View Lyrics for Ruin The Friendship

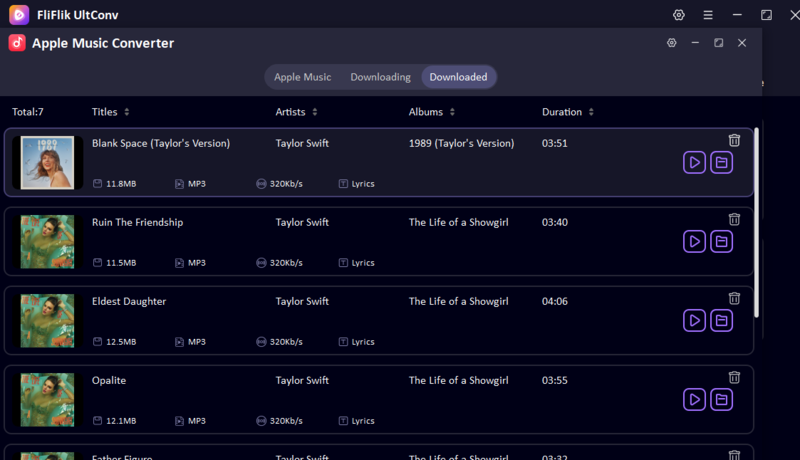point(357,263)
